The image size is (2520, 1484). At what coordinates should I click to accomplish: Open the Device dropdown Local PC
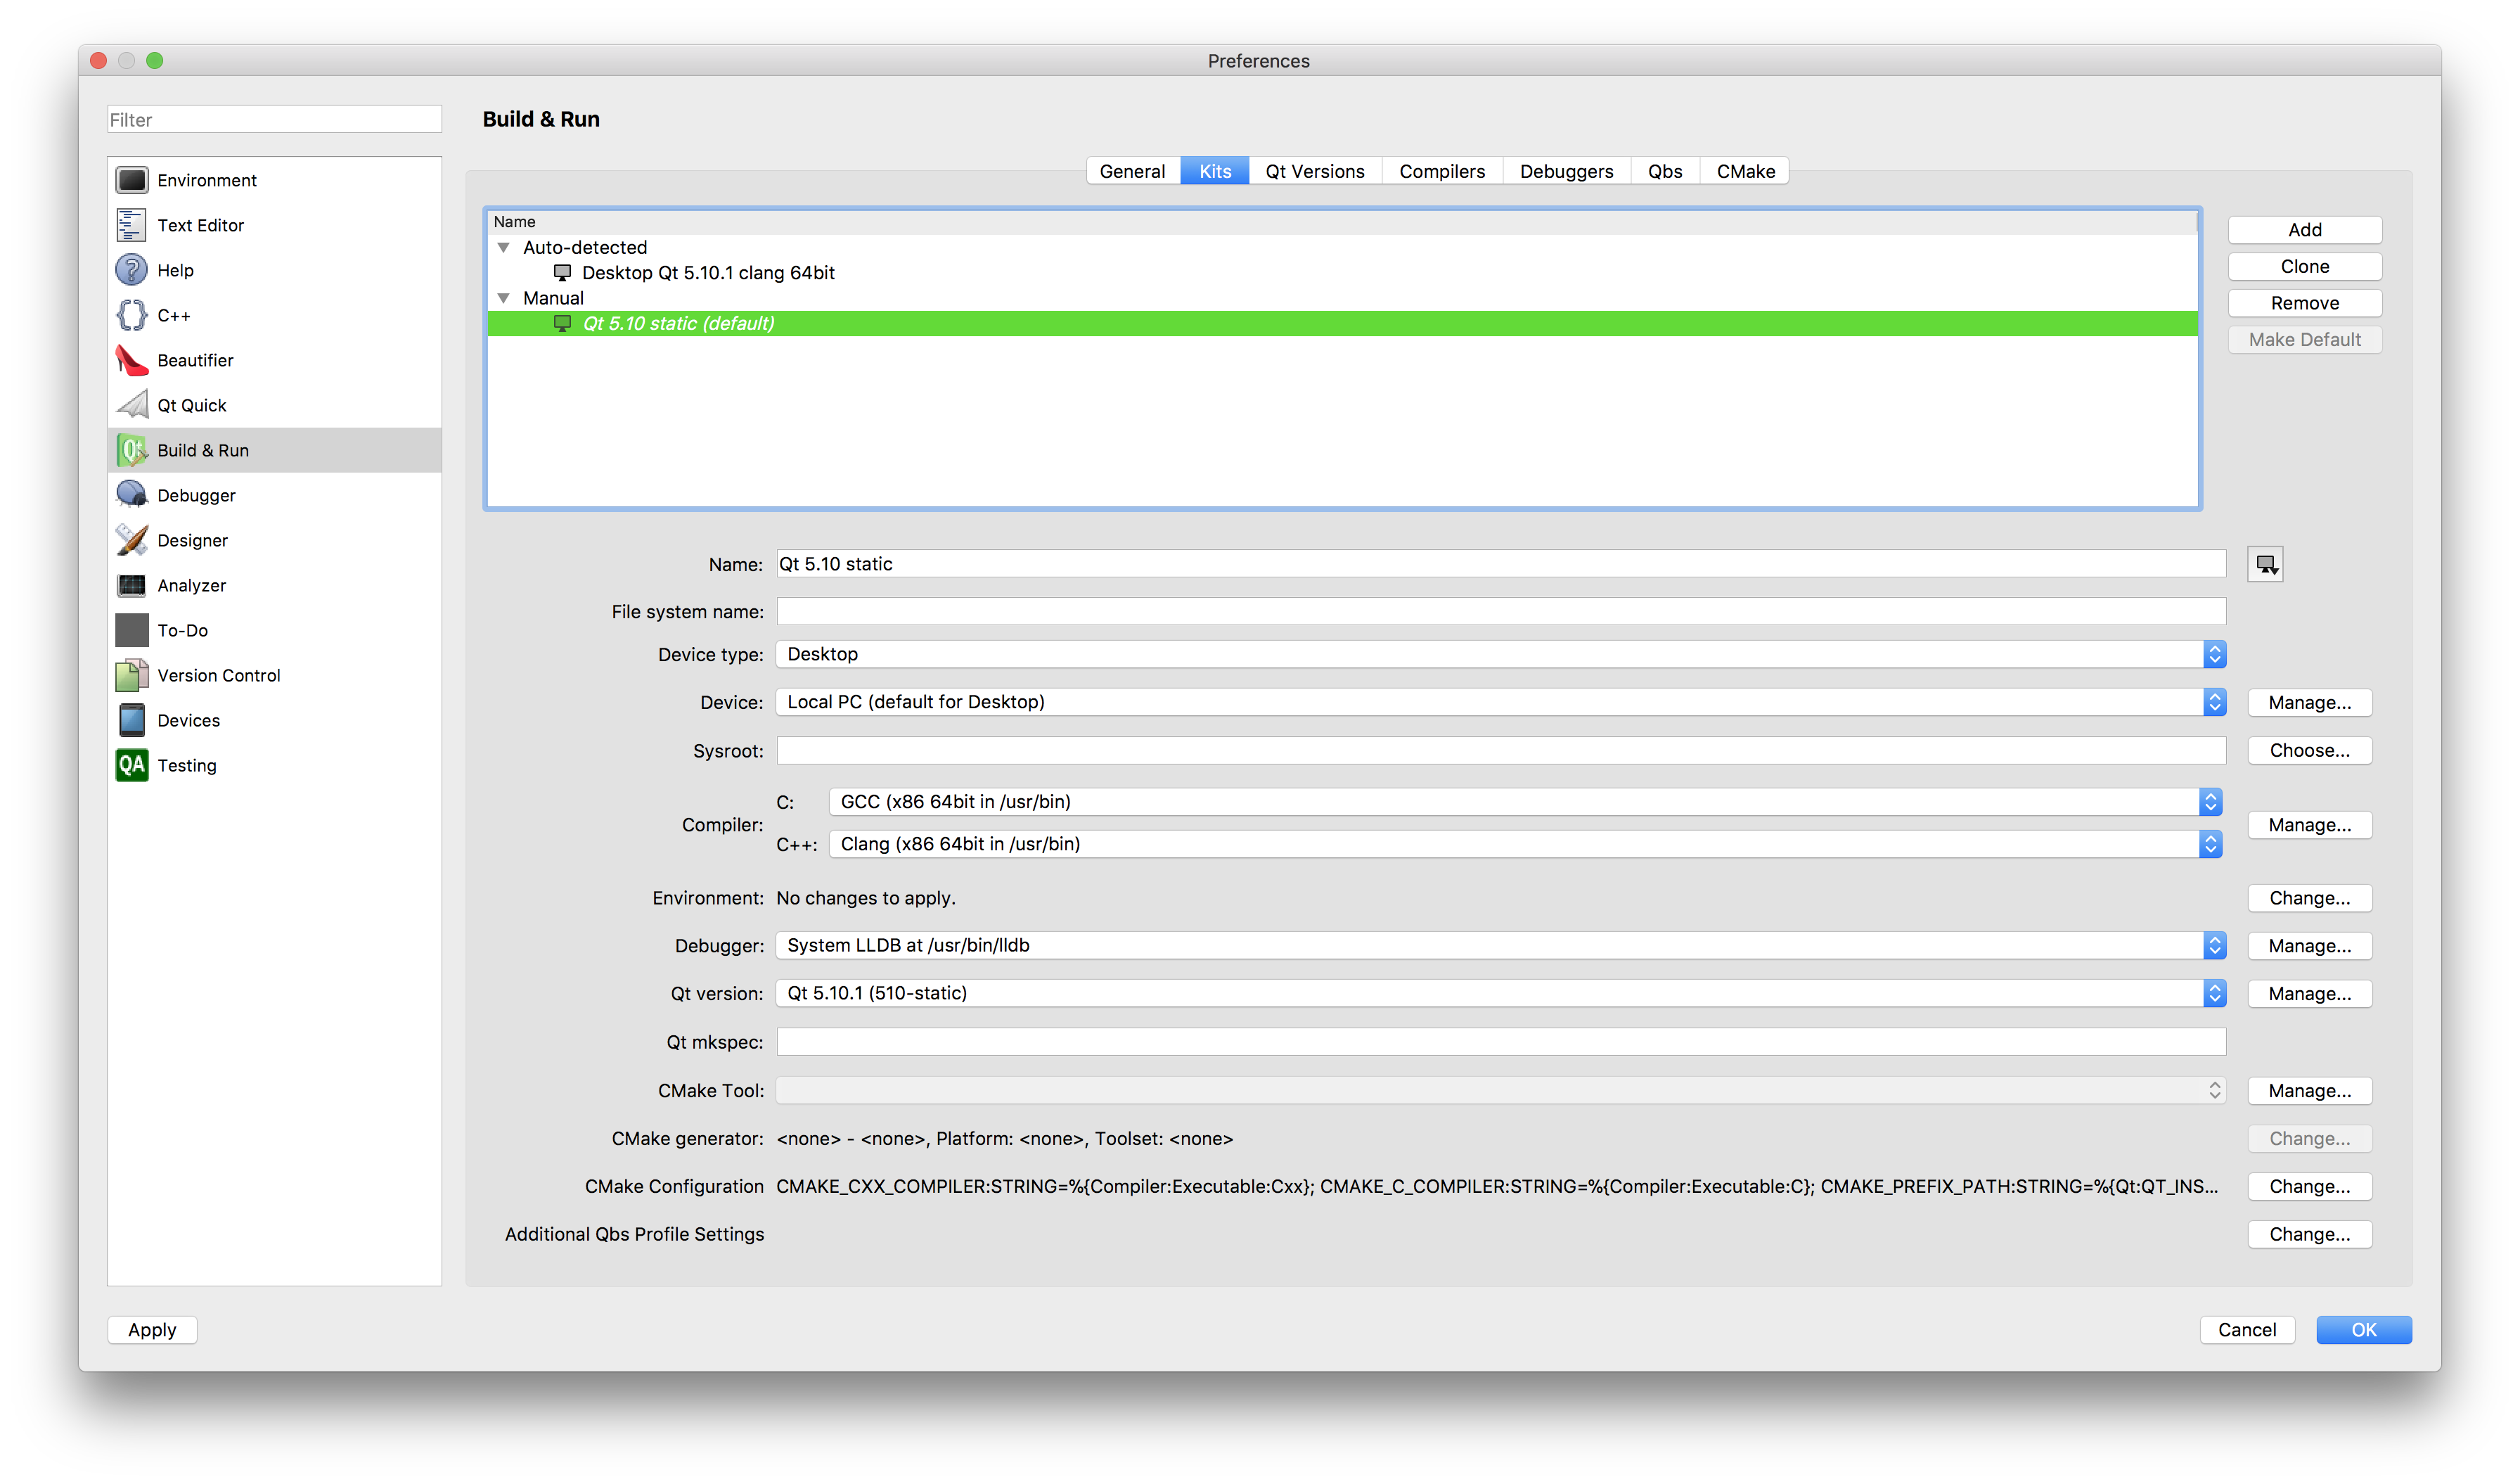coord(1501,702)
